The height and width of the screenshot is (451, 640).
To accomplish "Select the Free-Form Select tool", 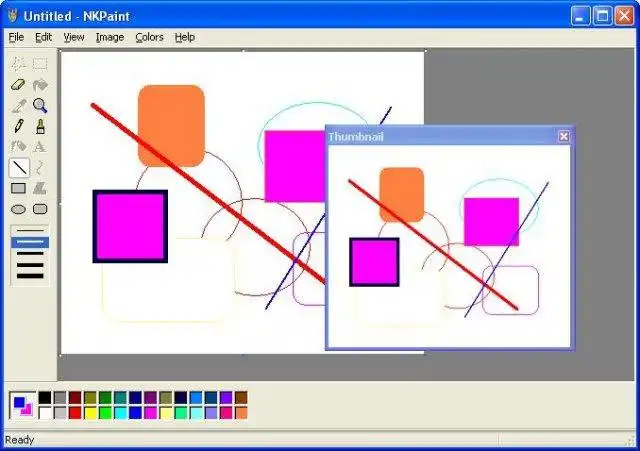I will pos(18,64).
